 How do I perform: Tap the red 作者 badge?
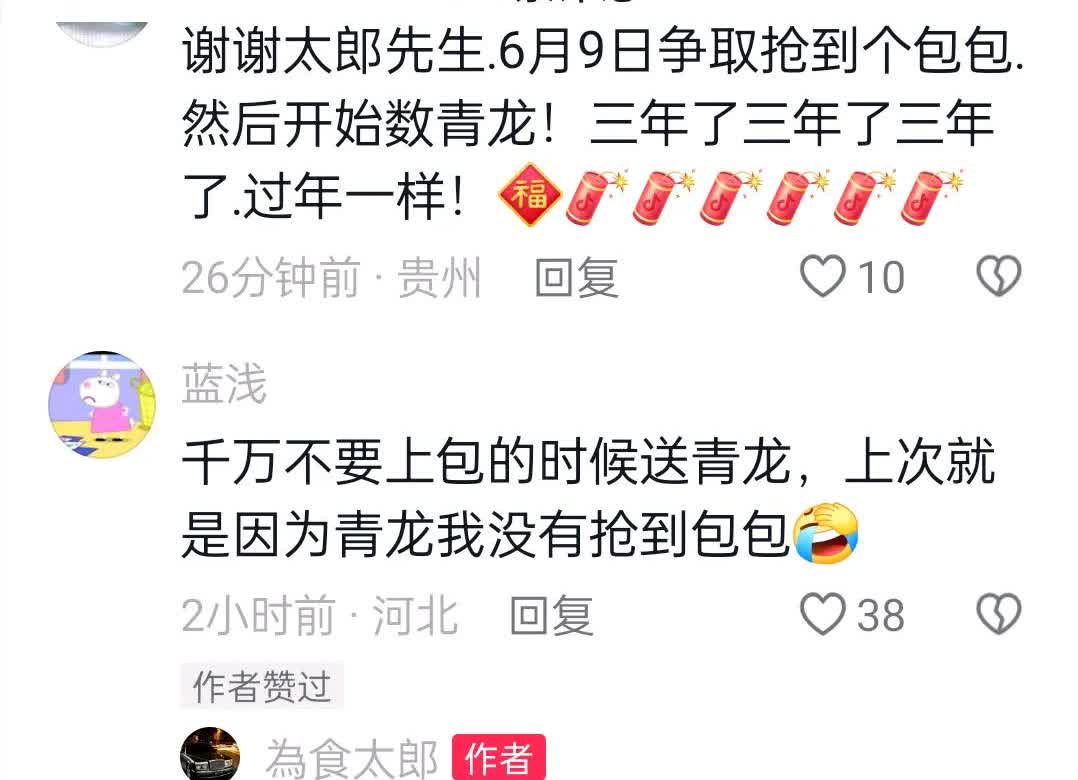tap(498, 757)
